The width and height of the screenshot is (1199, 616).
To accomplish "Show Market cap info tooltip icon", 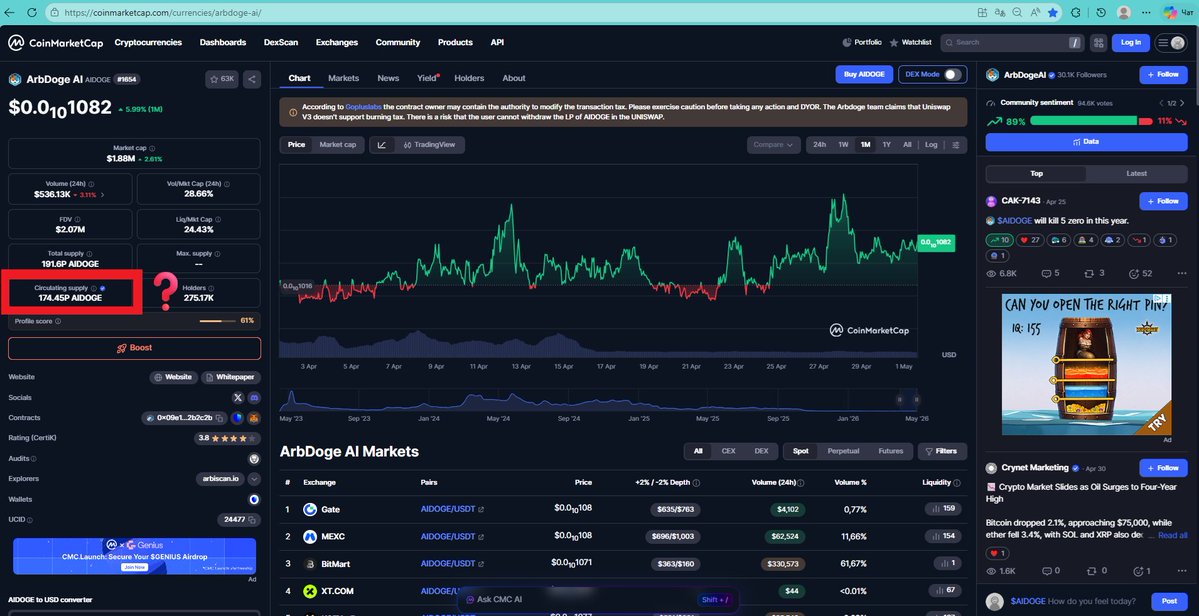I will (x=152, y=148).
